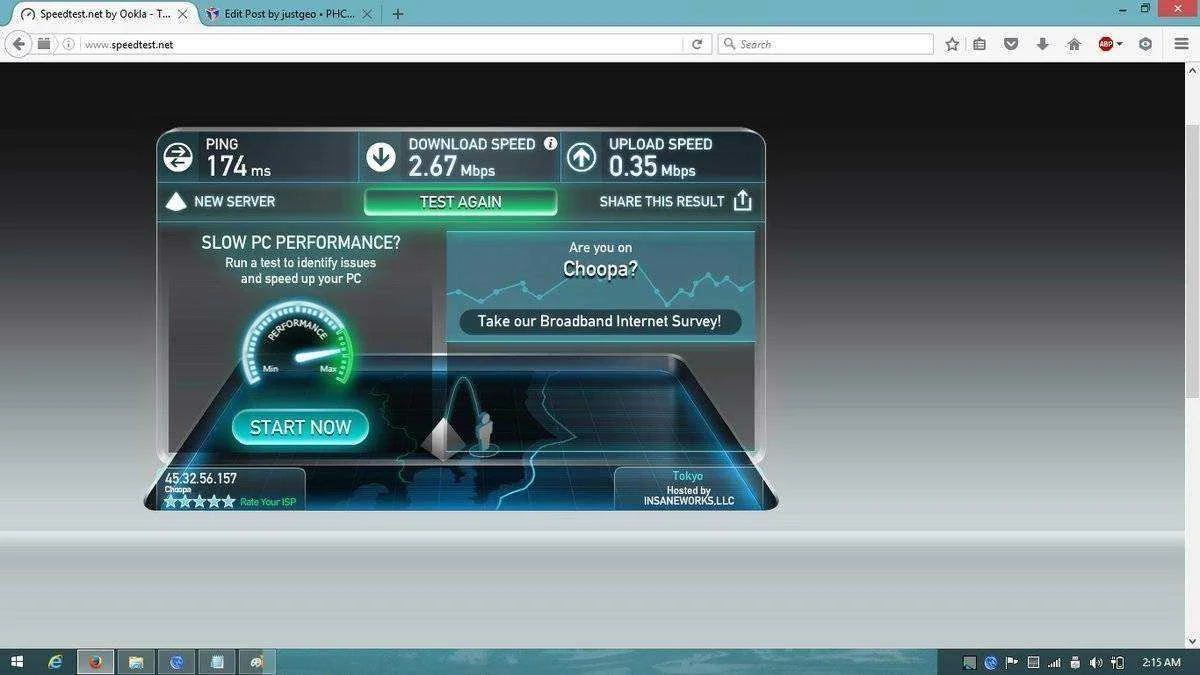1200x675 pixels.
Task: Close the Speedtest.net tab
Action: (182, 14)
